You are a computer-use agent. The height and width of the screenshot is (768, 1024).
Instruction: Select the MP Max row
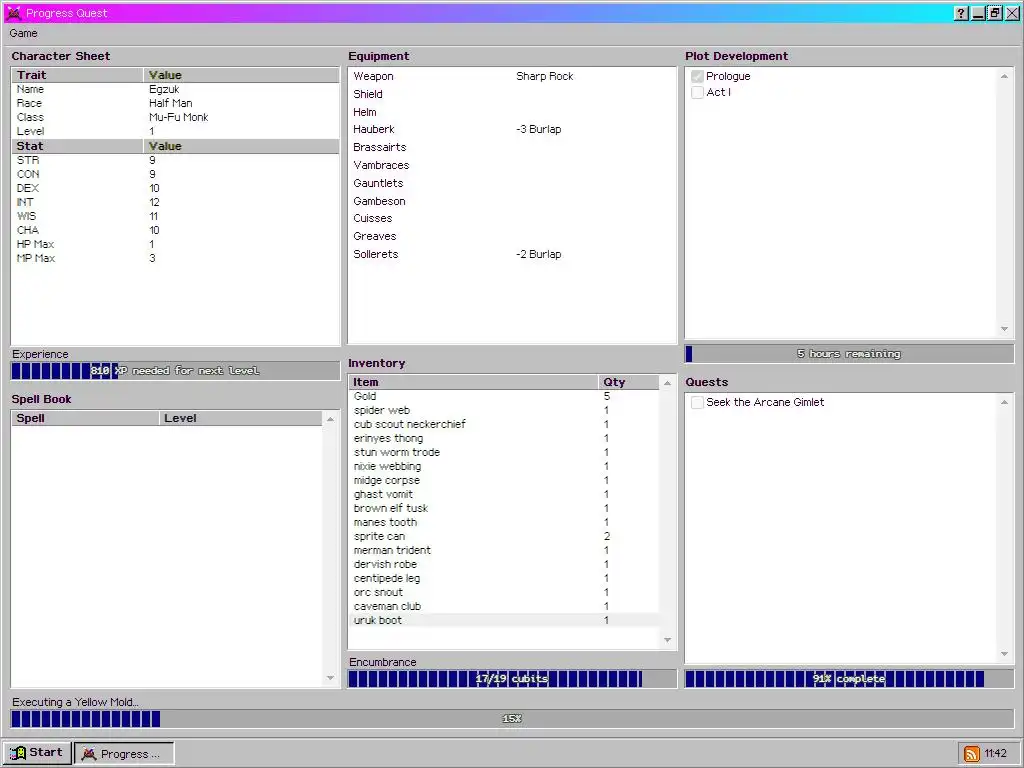point(175,259)
